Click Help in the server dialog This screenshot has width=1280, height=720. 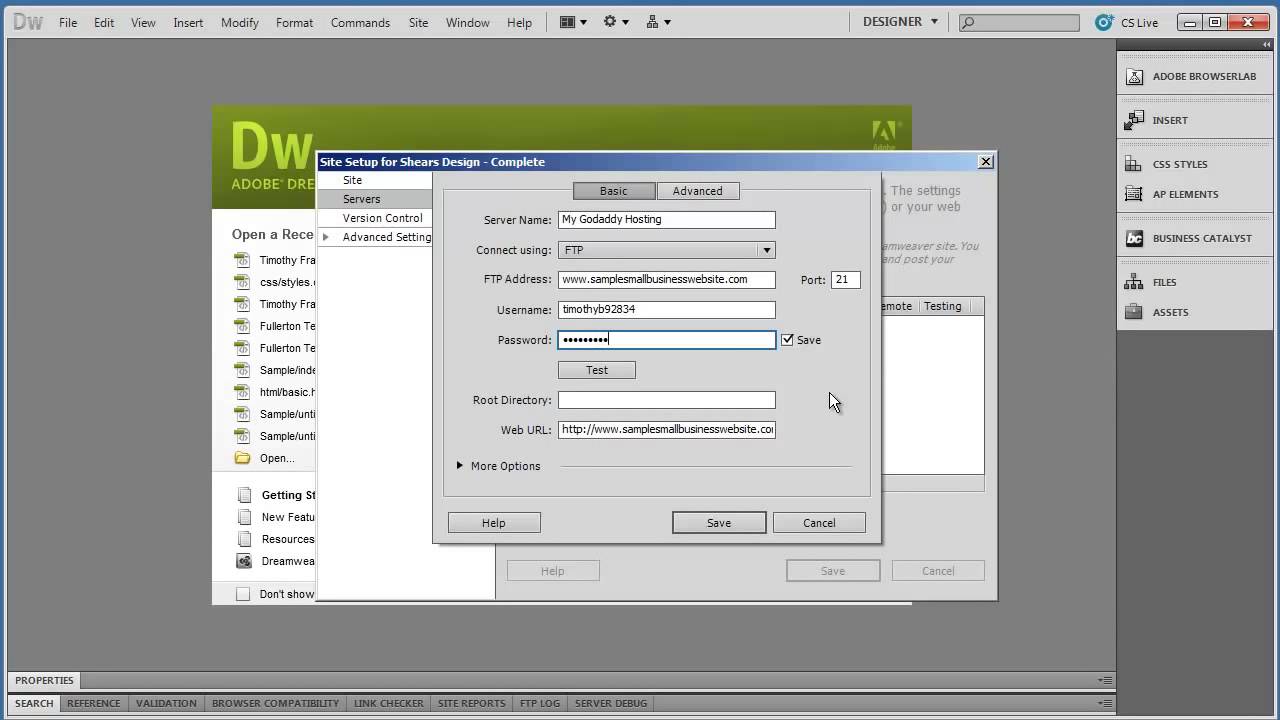pos(494,523)
